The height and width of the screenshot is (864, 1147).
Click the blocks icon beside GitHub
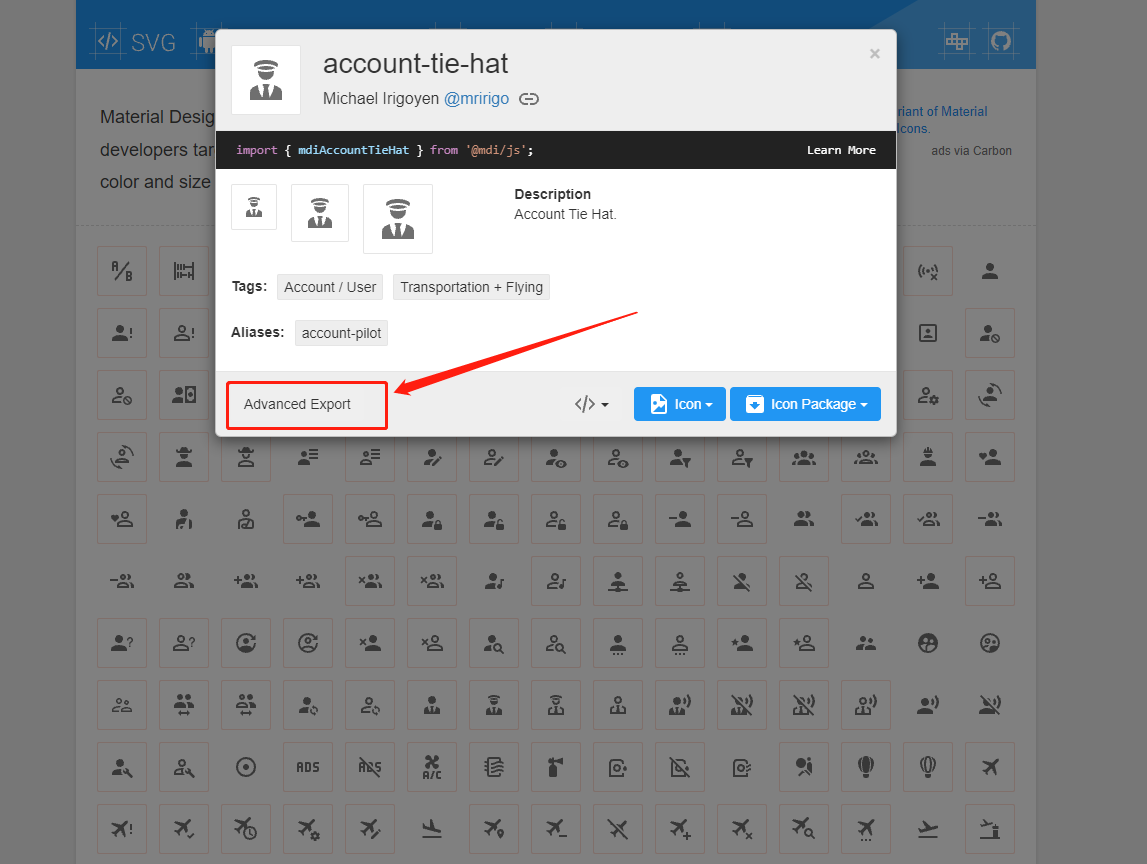[956, 40]
